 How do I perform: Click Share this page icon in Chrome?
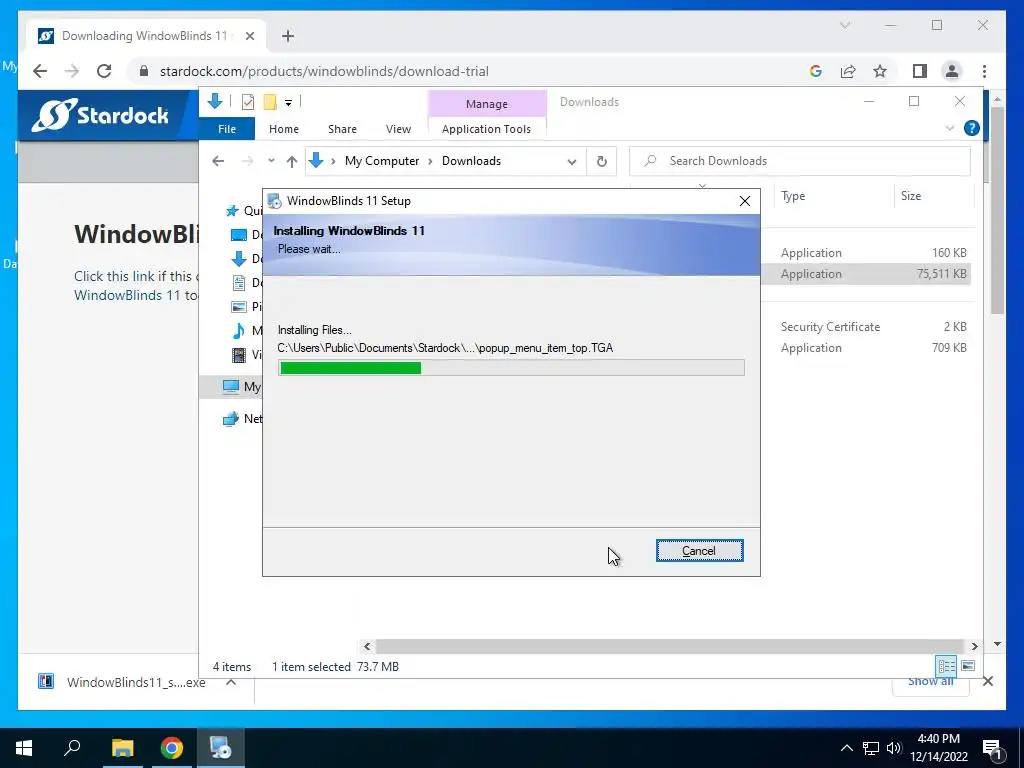[848, 71]
